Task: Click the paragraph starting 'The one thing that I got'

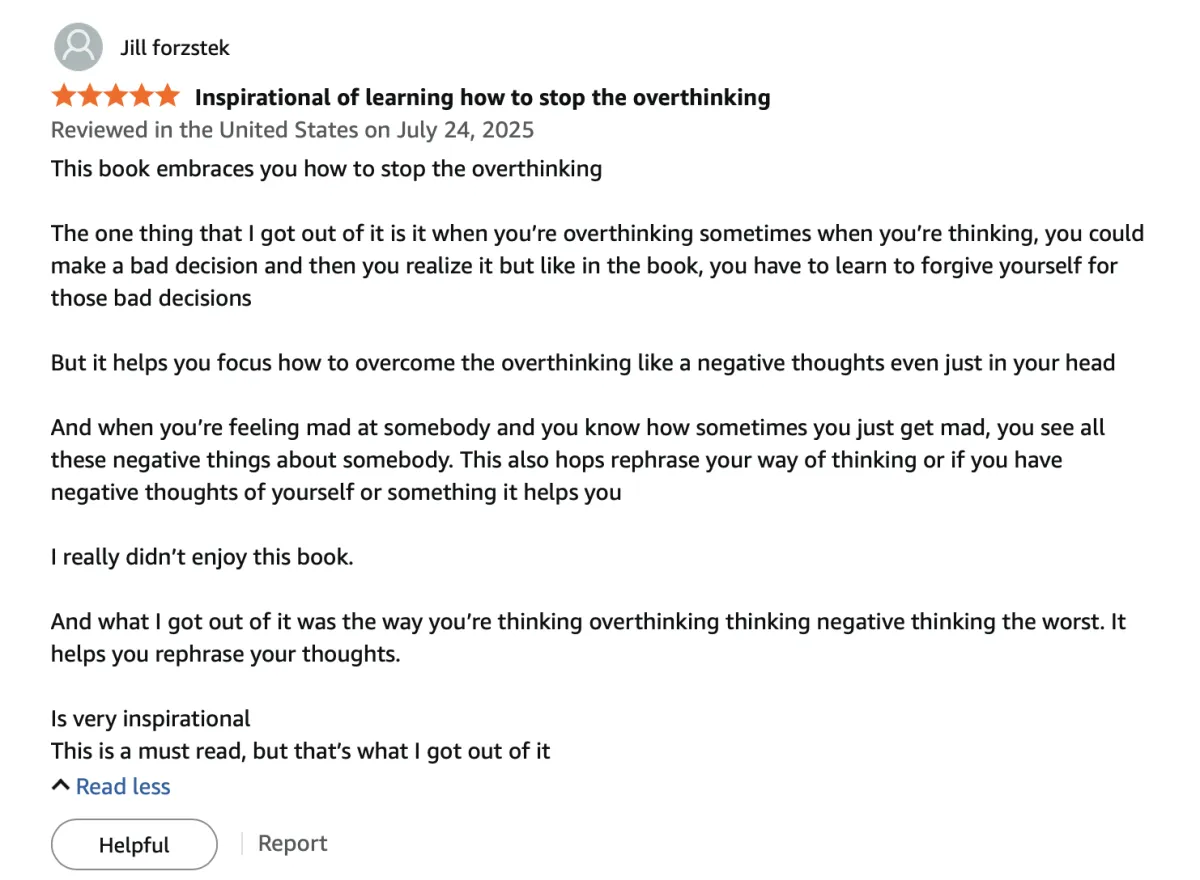Action: tap(597, 265)
